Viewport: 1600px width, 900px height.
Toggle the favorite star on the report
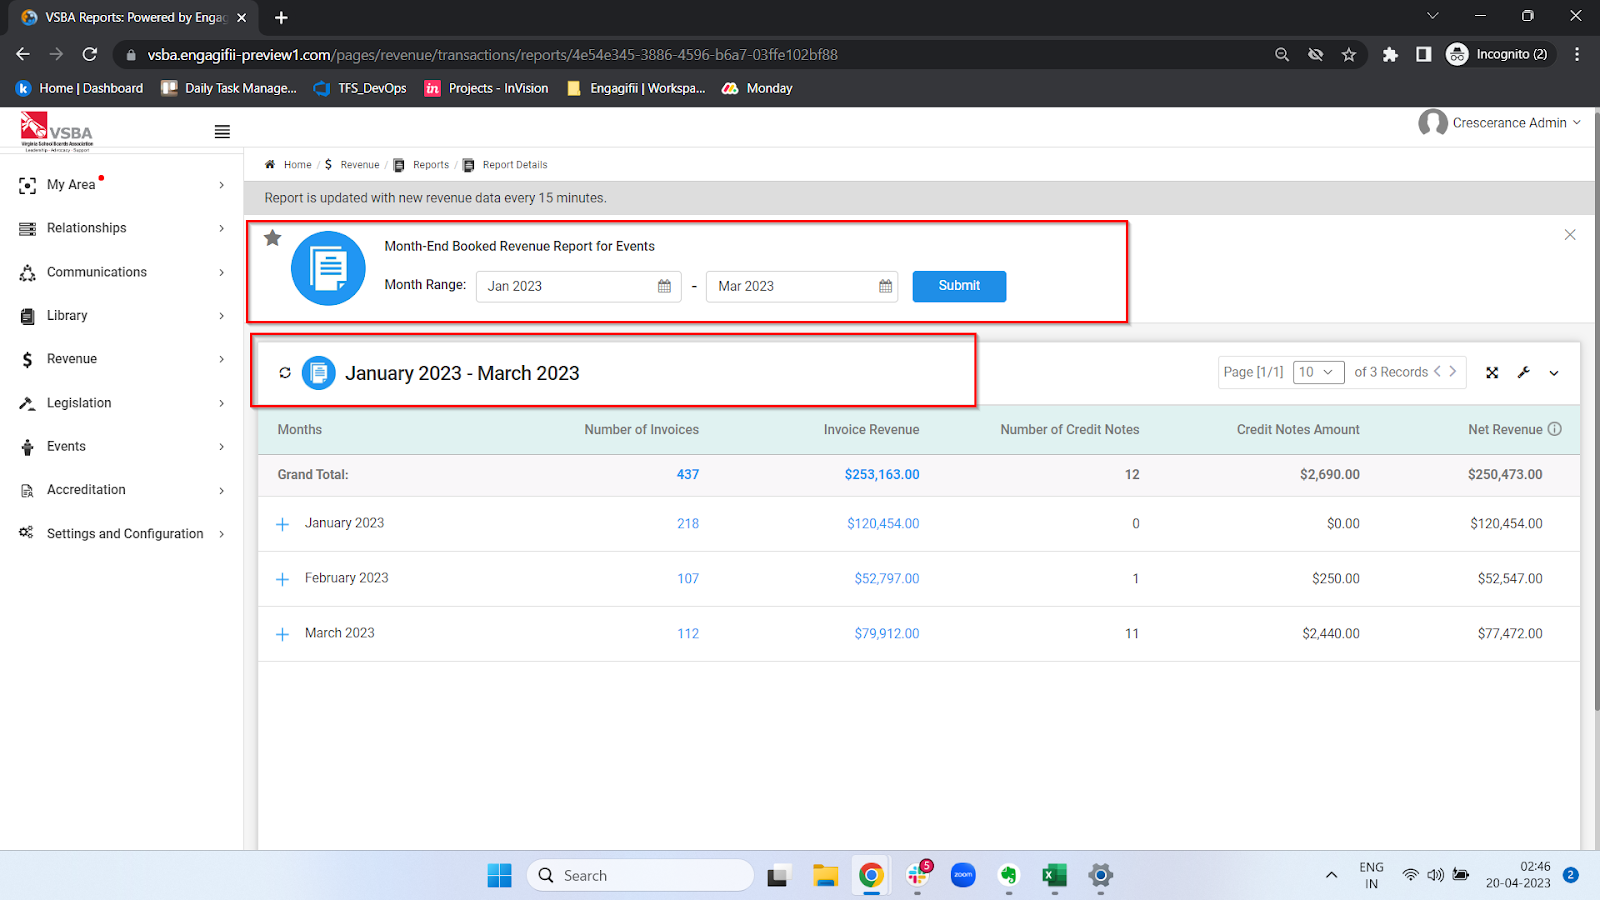(x=272, y=237)
